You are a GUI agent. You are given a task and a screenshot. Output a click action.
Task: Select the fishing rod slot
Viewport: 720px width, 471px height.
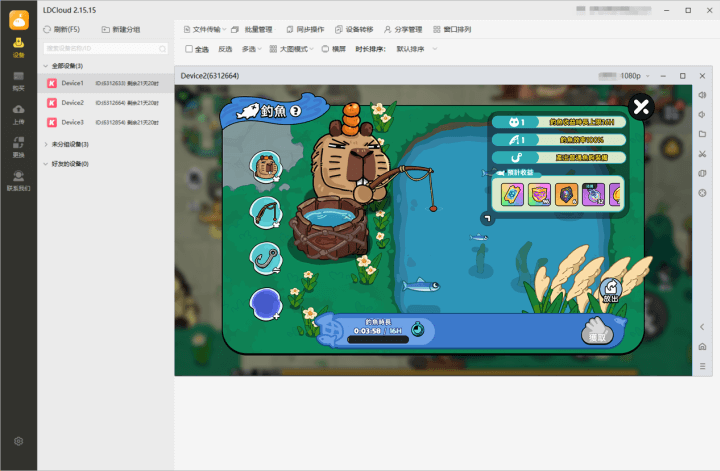click(266, 213)
